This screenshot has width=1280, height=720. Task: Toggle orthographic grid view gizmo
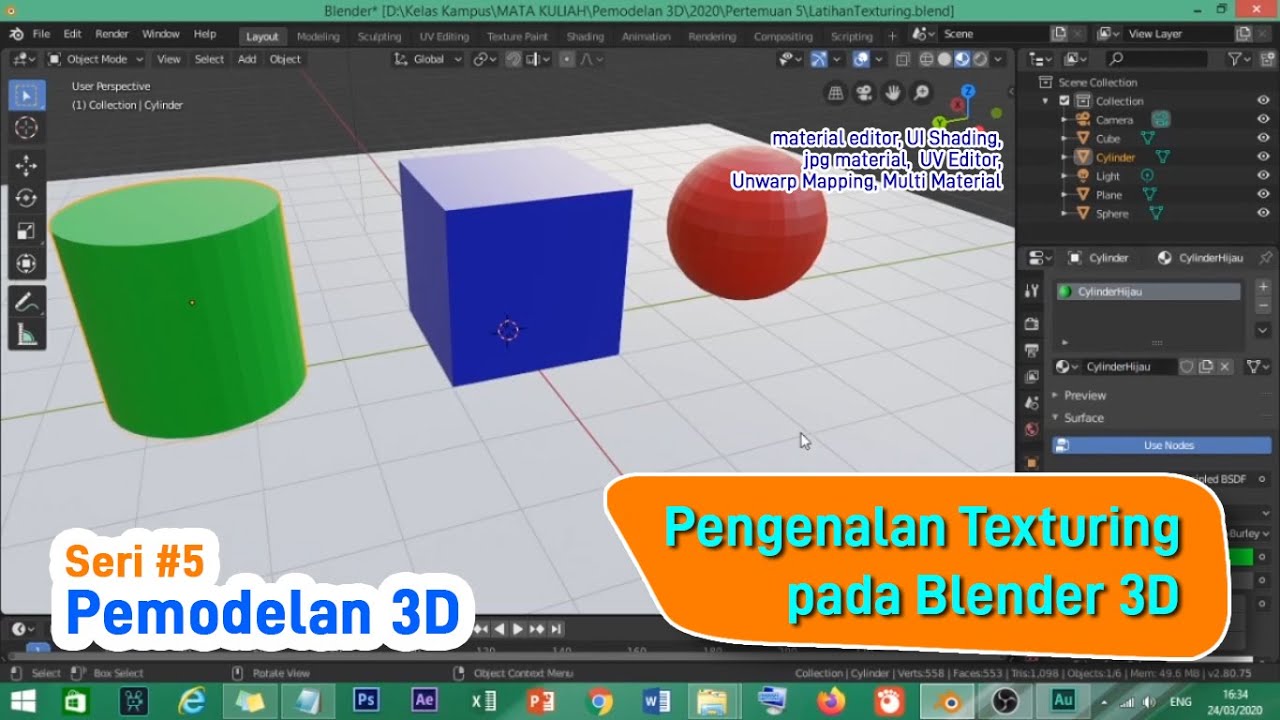(836, 94)
